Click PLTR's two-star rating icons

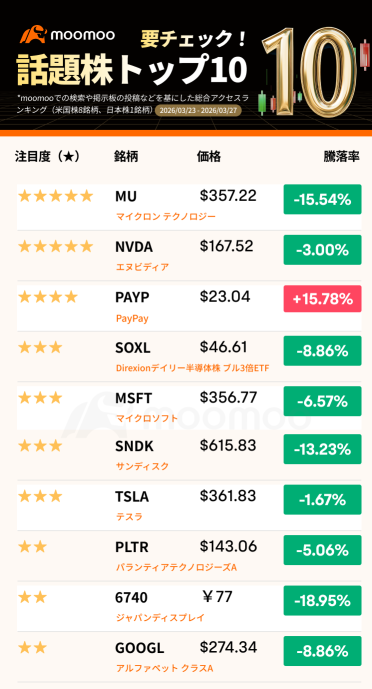coord(33,547)
